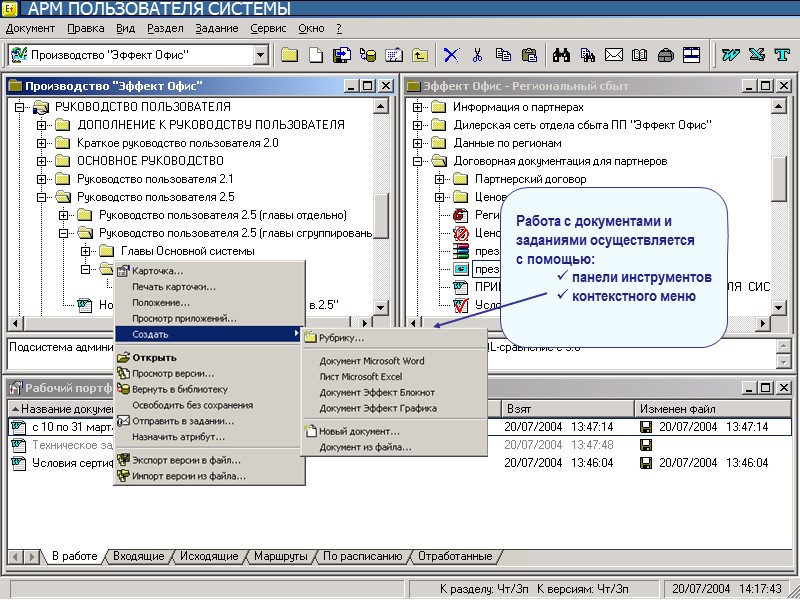Choose Документ из файла... submenu entry
This screenshot has width=800, height=600.
394,447
